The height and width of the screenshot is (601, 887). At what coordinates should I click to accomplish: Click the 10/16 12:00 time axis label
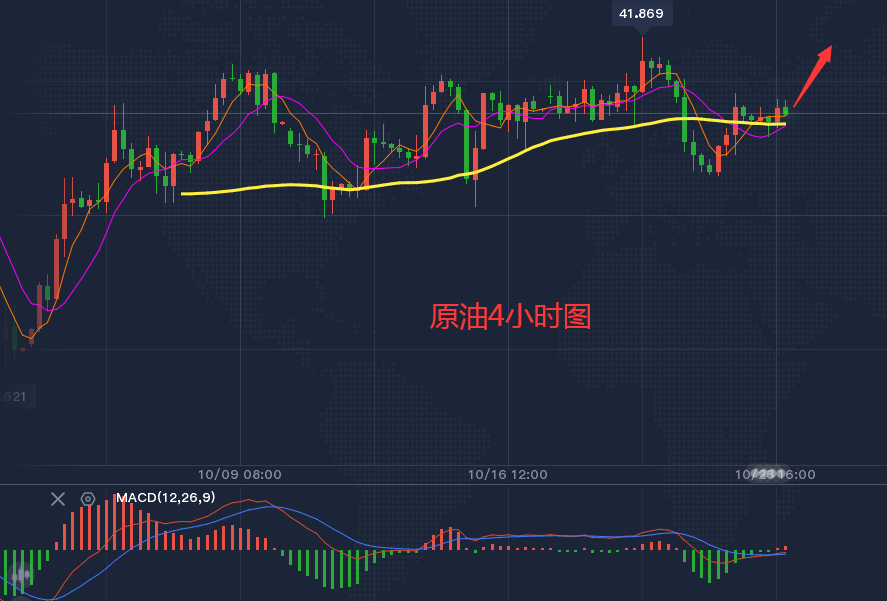[x=507, y=474]
